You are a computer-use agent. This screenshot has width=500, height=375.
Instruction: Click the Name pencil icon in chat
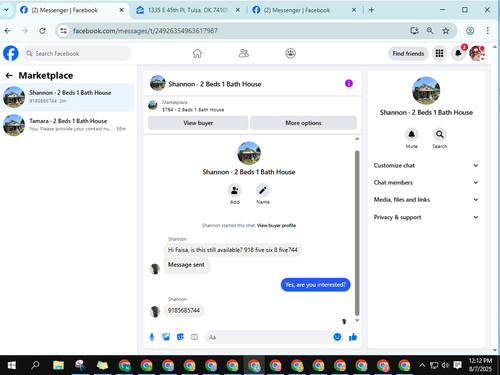click(263, 190)
